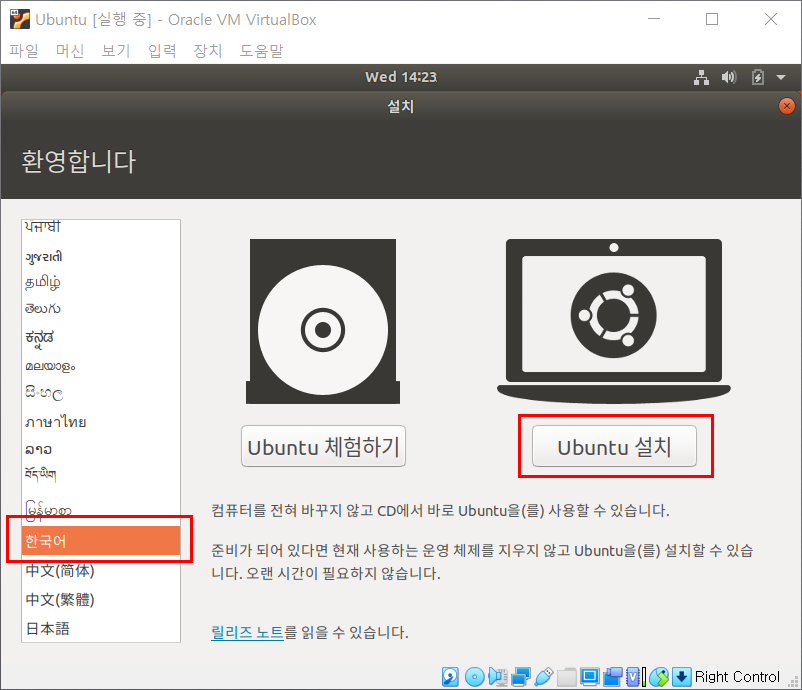Select తెలుగు in the language list
Viewport: 802px width, 690px height.
[101, 309]
